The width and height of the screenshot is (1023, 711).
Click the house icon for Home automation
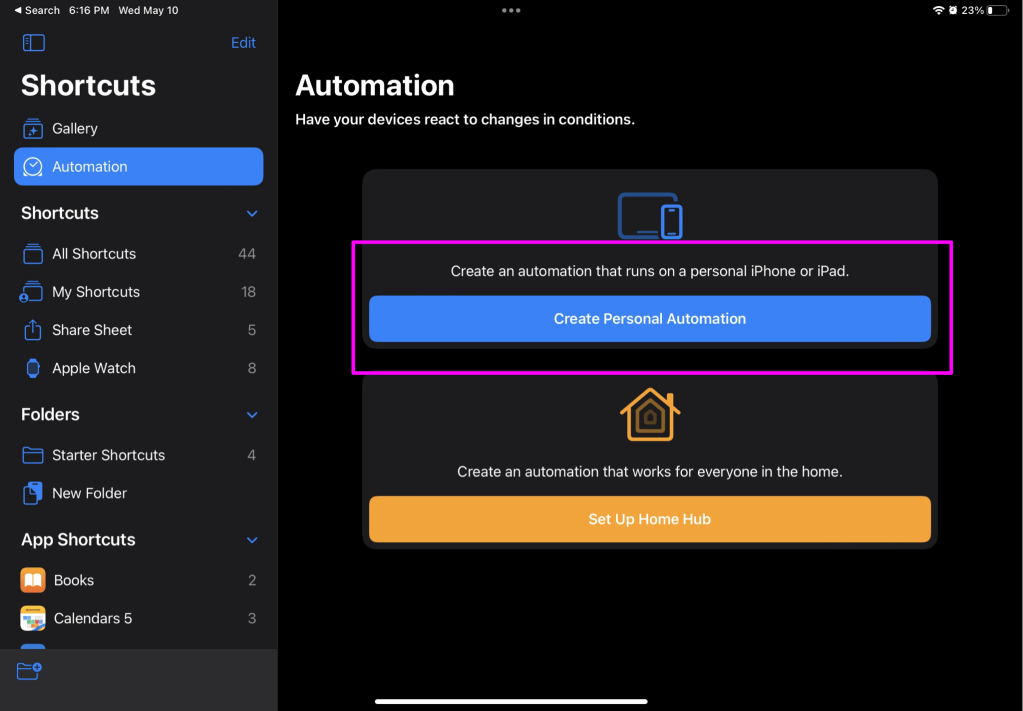649,415
